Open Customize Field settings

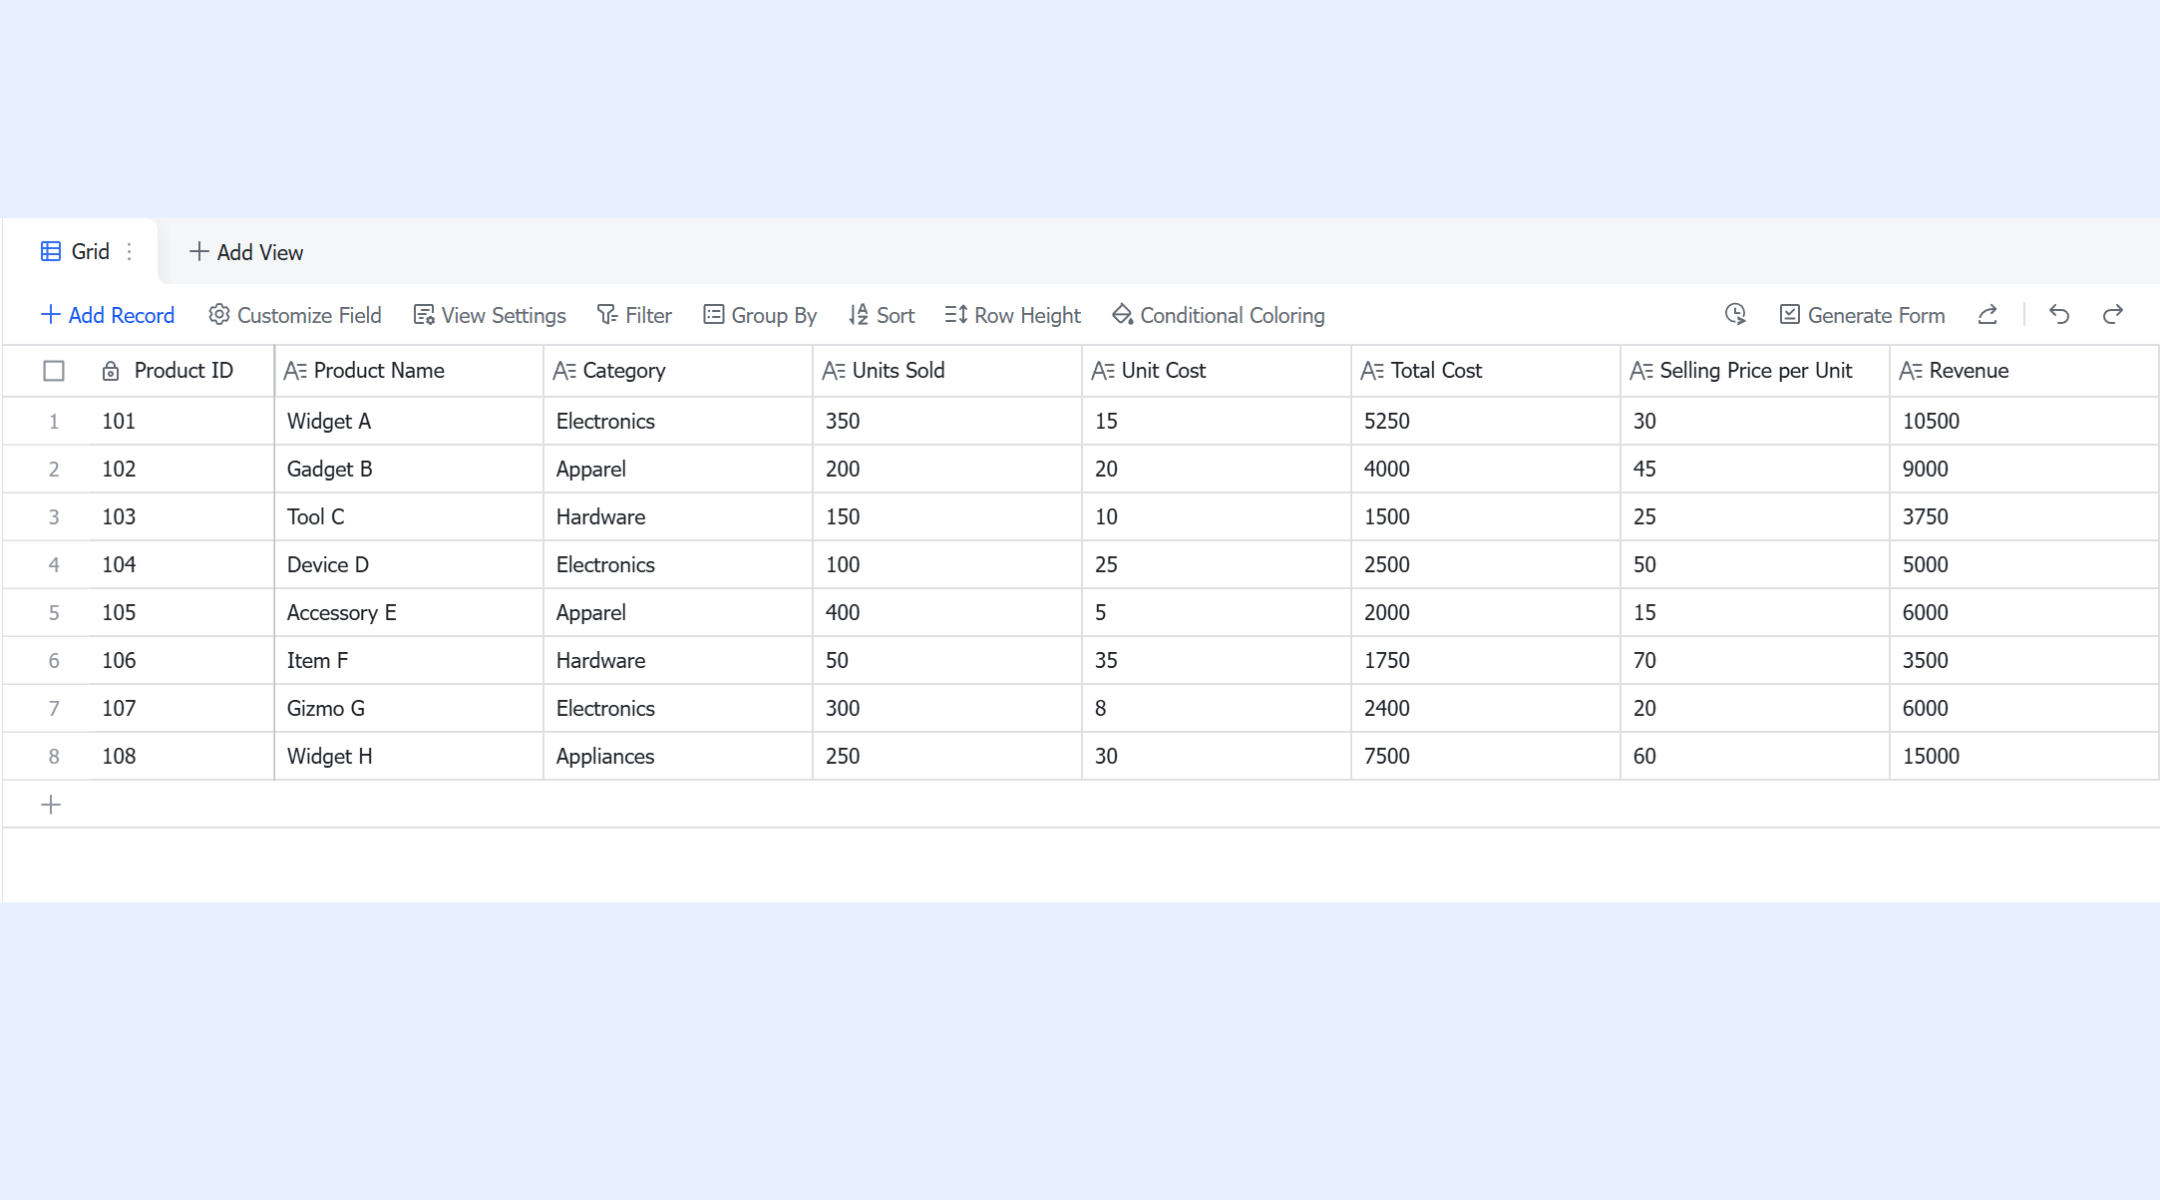pos(295,315)
